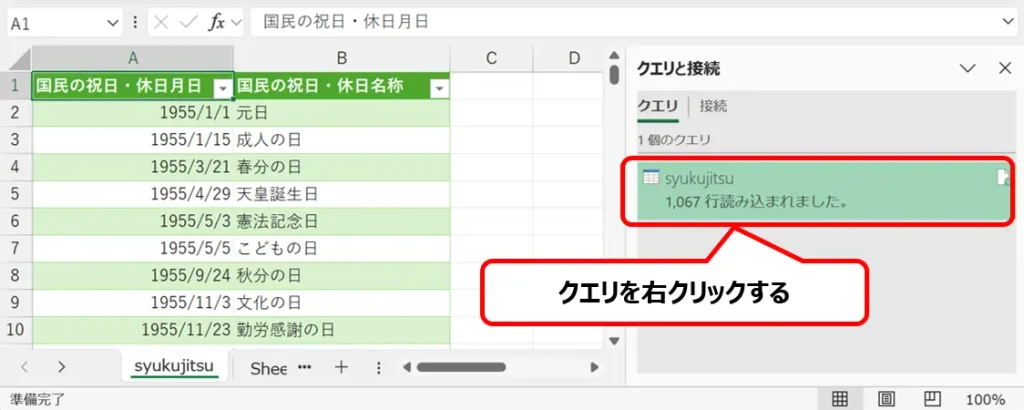
Task: Open the Insert Function fx button
Action: click(217, 22)
